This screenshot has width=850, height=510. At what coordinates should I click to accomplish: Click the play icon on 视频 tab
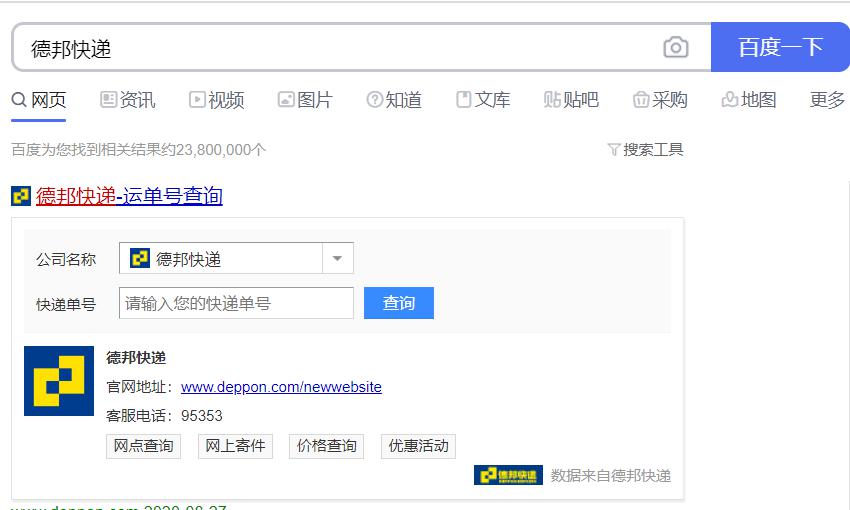click(197, 100)
